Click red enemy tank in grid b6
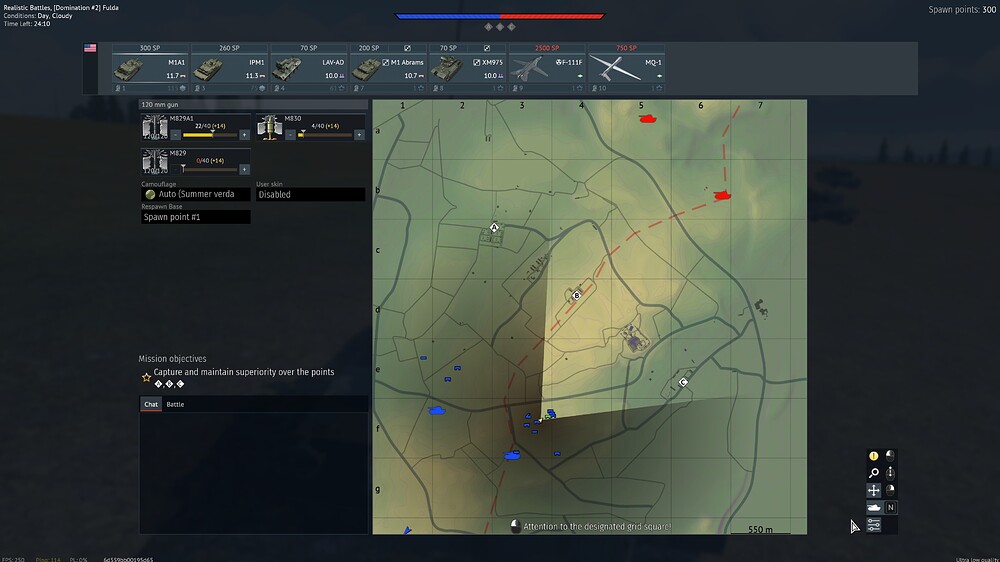The image size is (1000, 562). [x=722, y=195]
